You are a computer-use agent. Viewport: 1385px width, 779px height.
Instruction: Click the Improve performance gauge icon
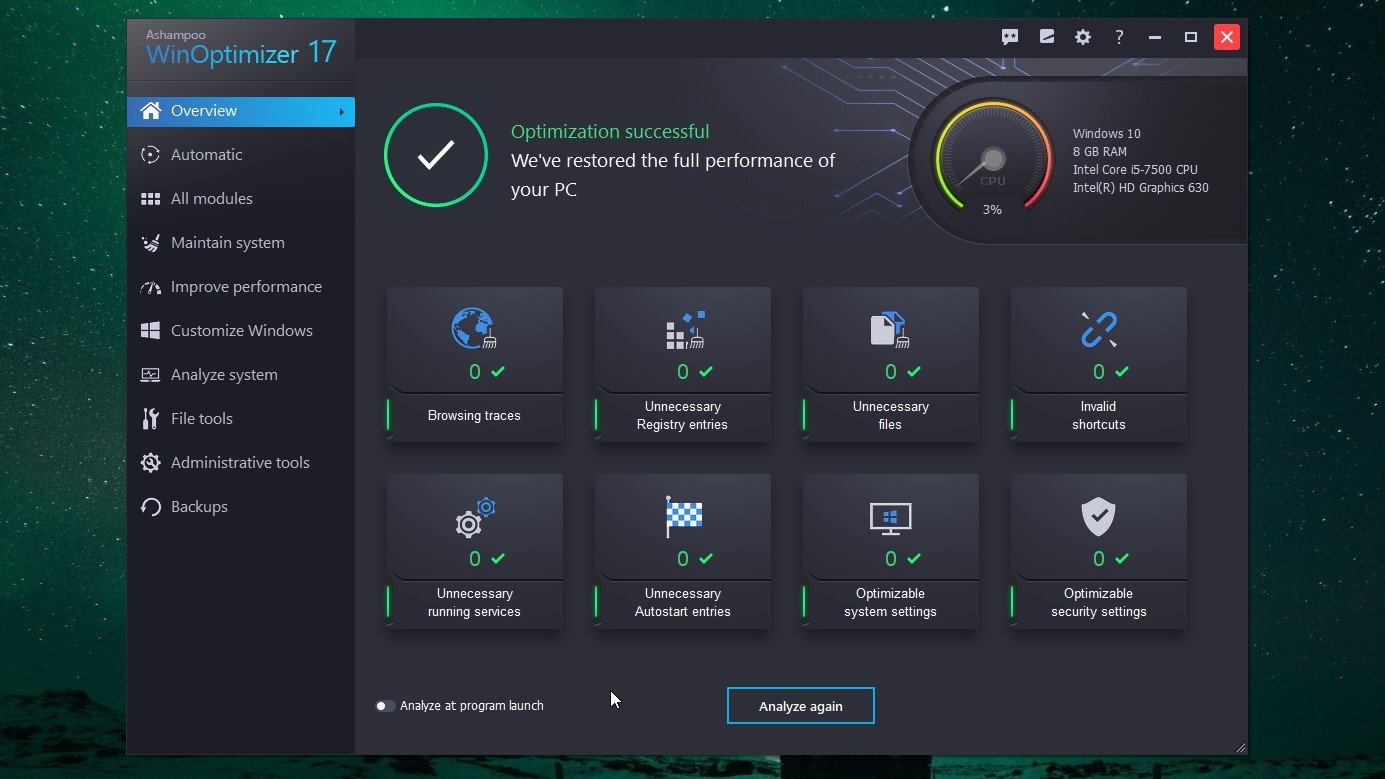point(150,287)
